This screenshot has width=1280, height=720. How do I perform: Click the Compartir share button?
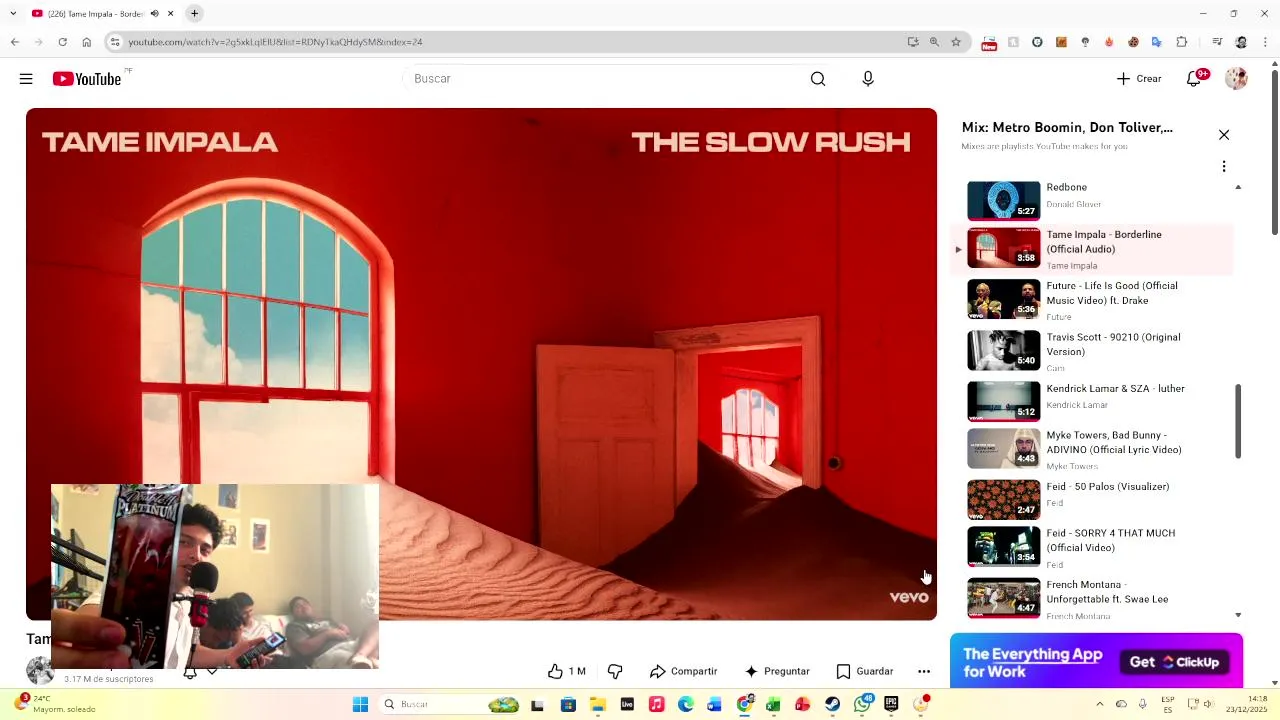point(683,671)
